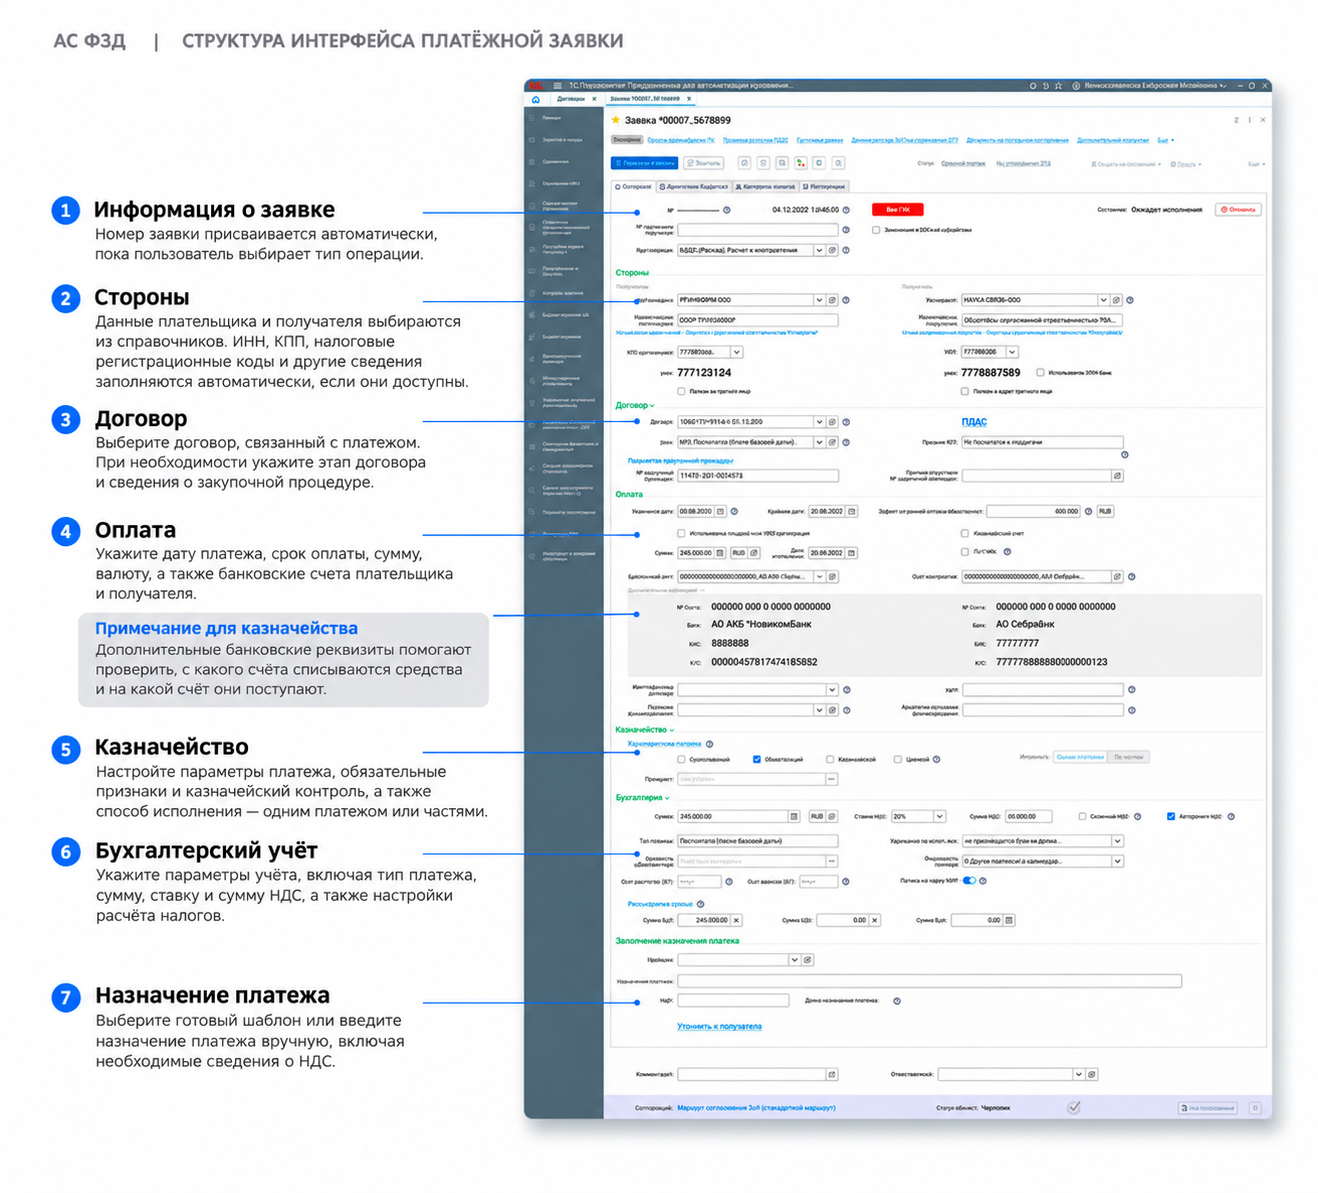
Task: Open the Инструкции form tab
Action: click(x=825, y=186)
